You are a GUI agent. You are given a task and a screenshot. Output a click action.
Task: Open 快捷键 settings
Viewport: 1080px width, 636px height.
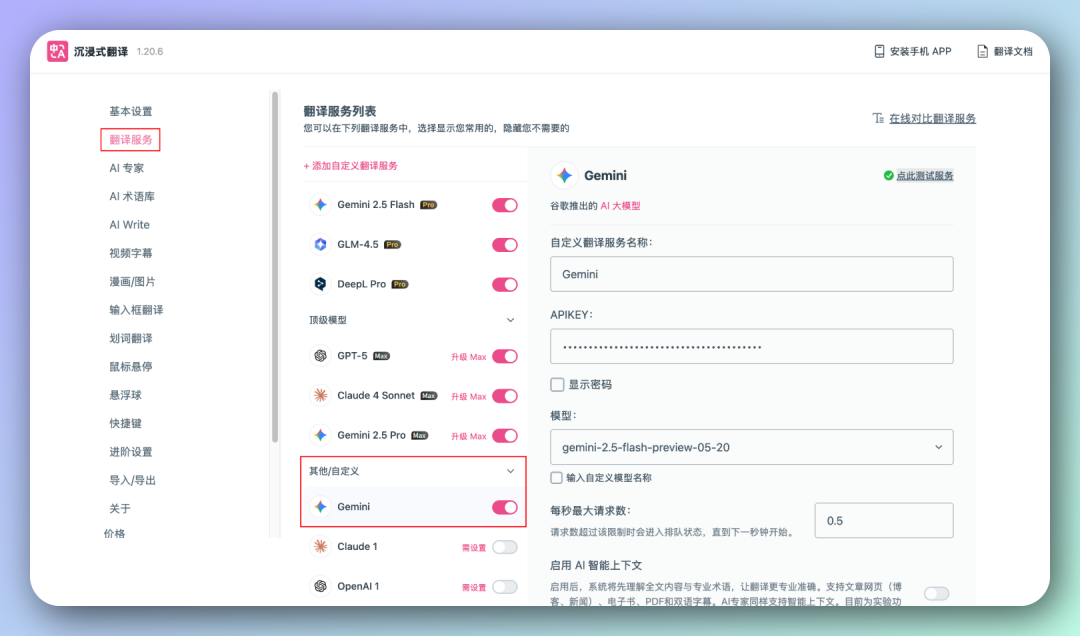125,423
